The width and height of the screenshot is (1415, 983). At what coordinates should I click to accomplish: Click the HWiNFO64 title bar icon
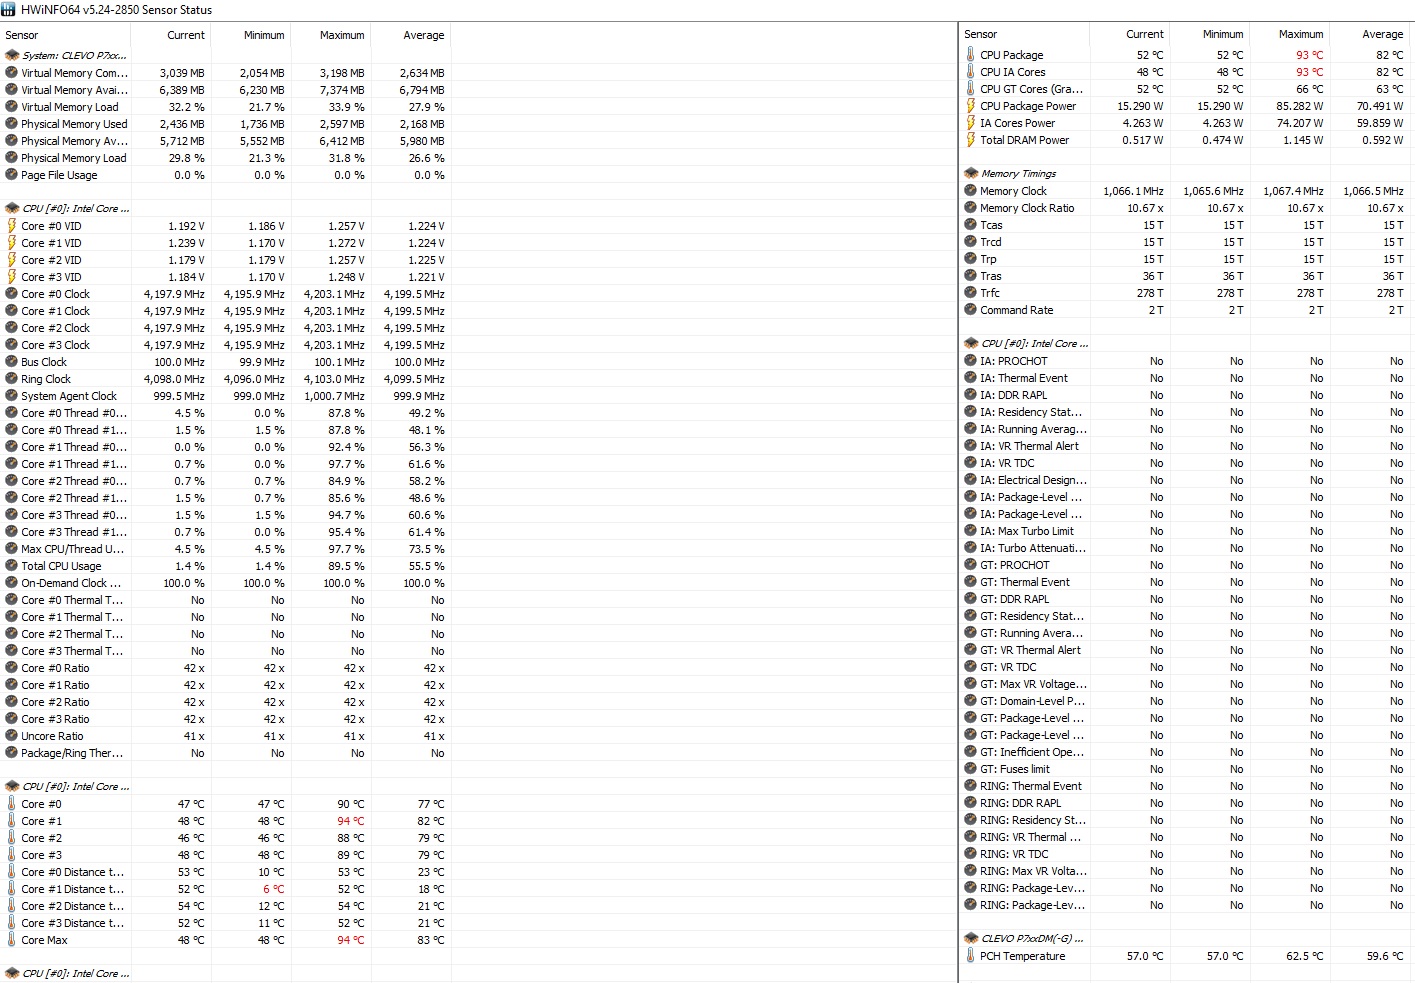pos(9,9)
